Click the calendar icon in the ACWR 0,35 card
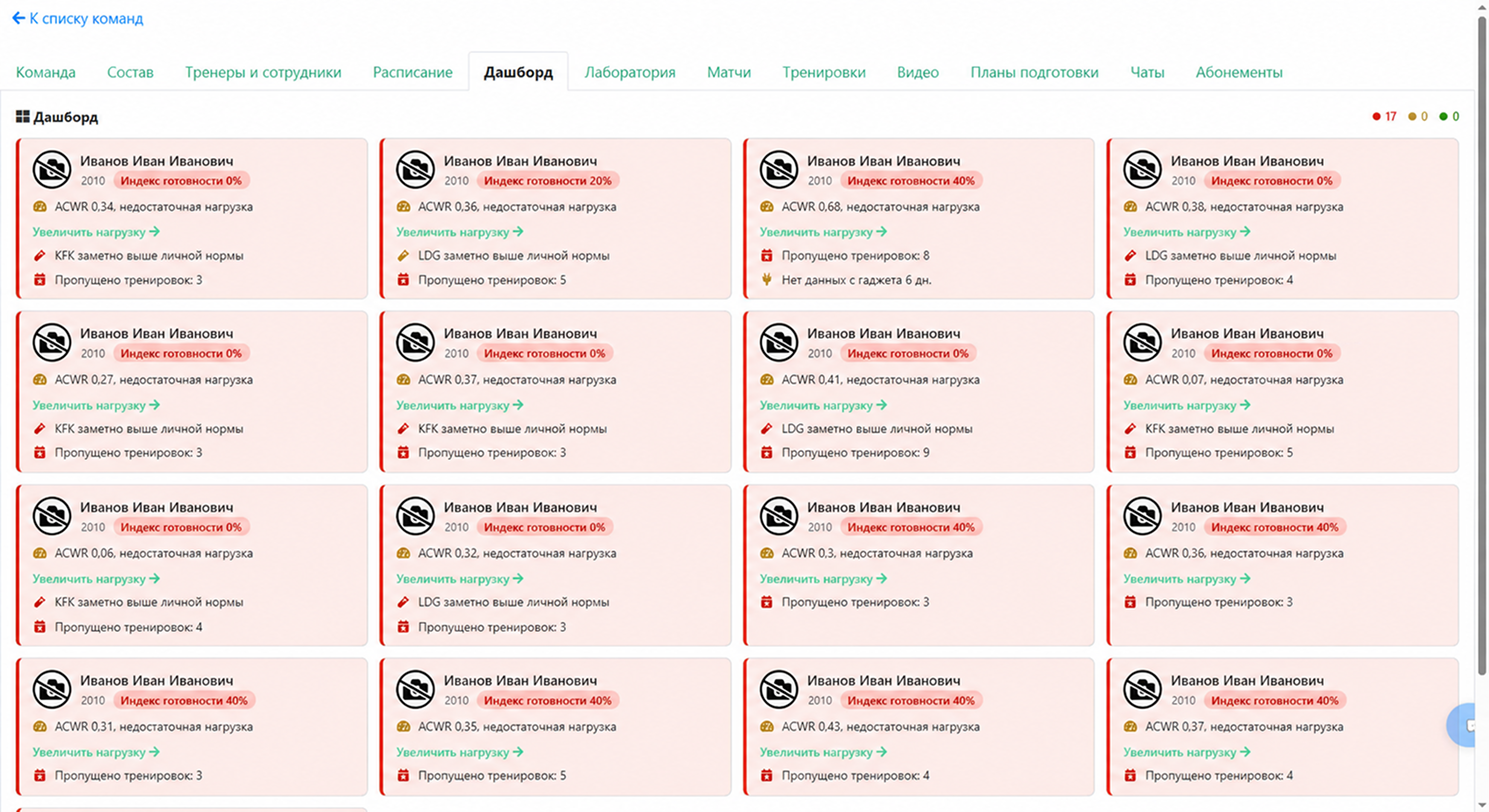 click(x=403, y=776)
